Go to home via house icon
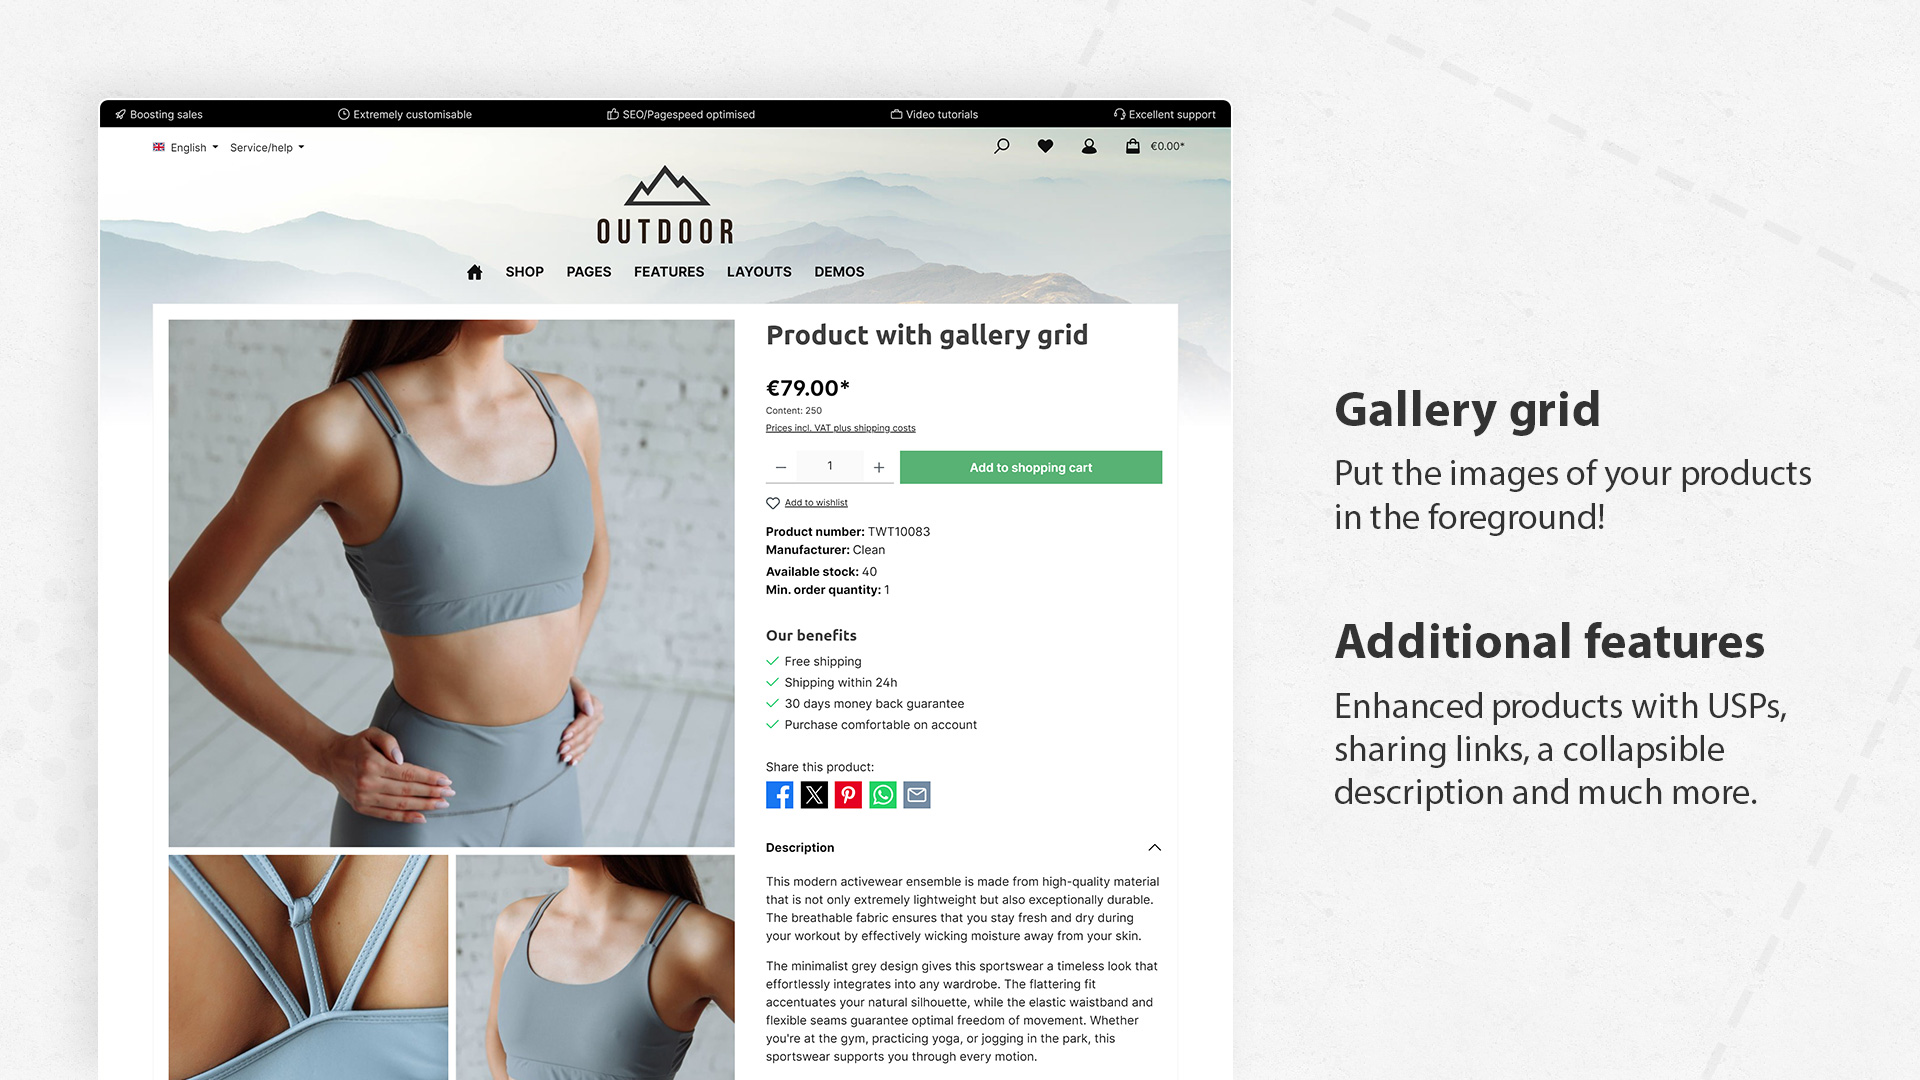 pyautogui.click(x=474, y=272)
